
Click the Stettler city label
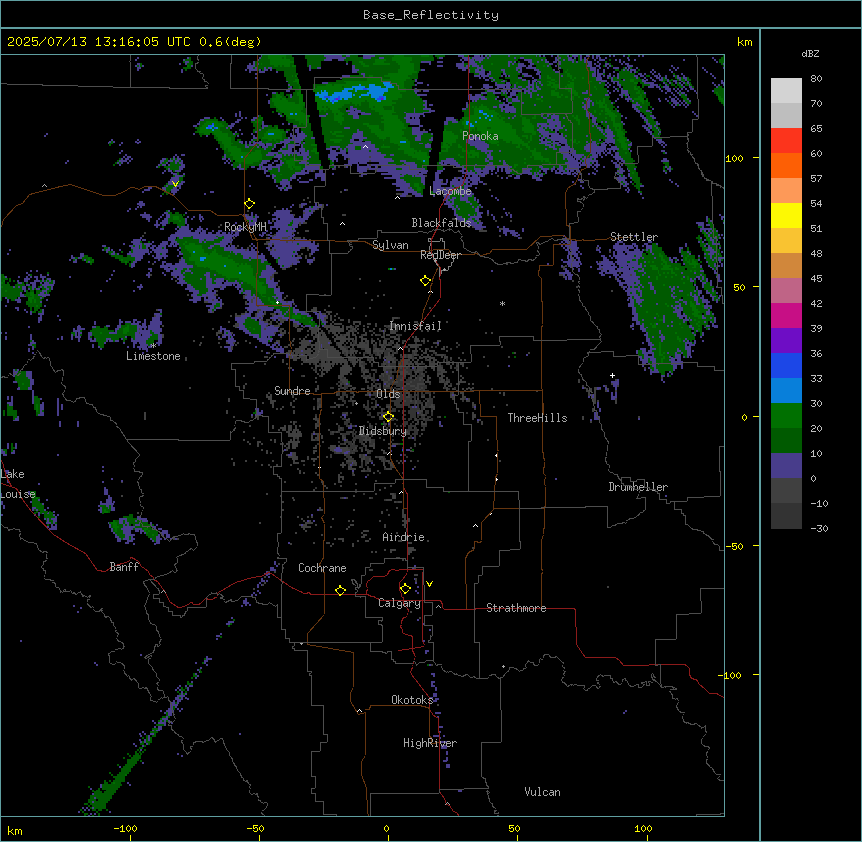click(634, 237)
